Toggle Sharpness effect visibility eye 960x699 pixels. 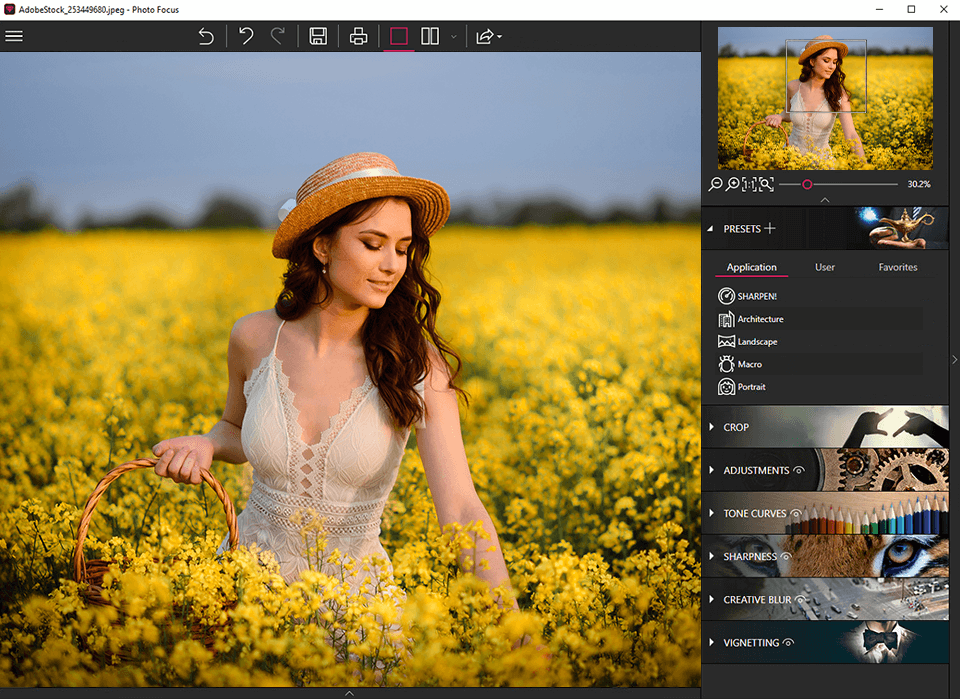[787, 556]
